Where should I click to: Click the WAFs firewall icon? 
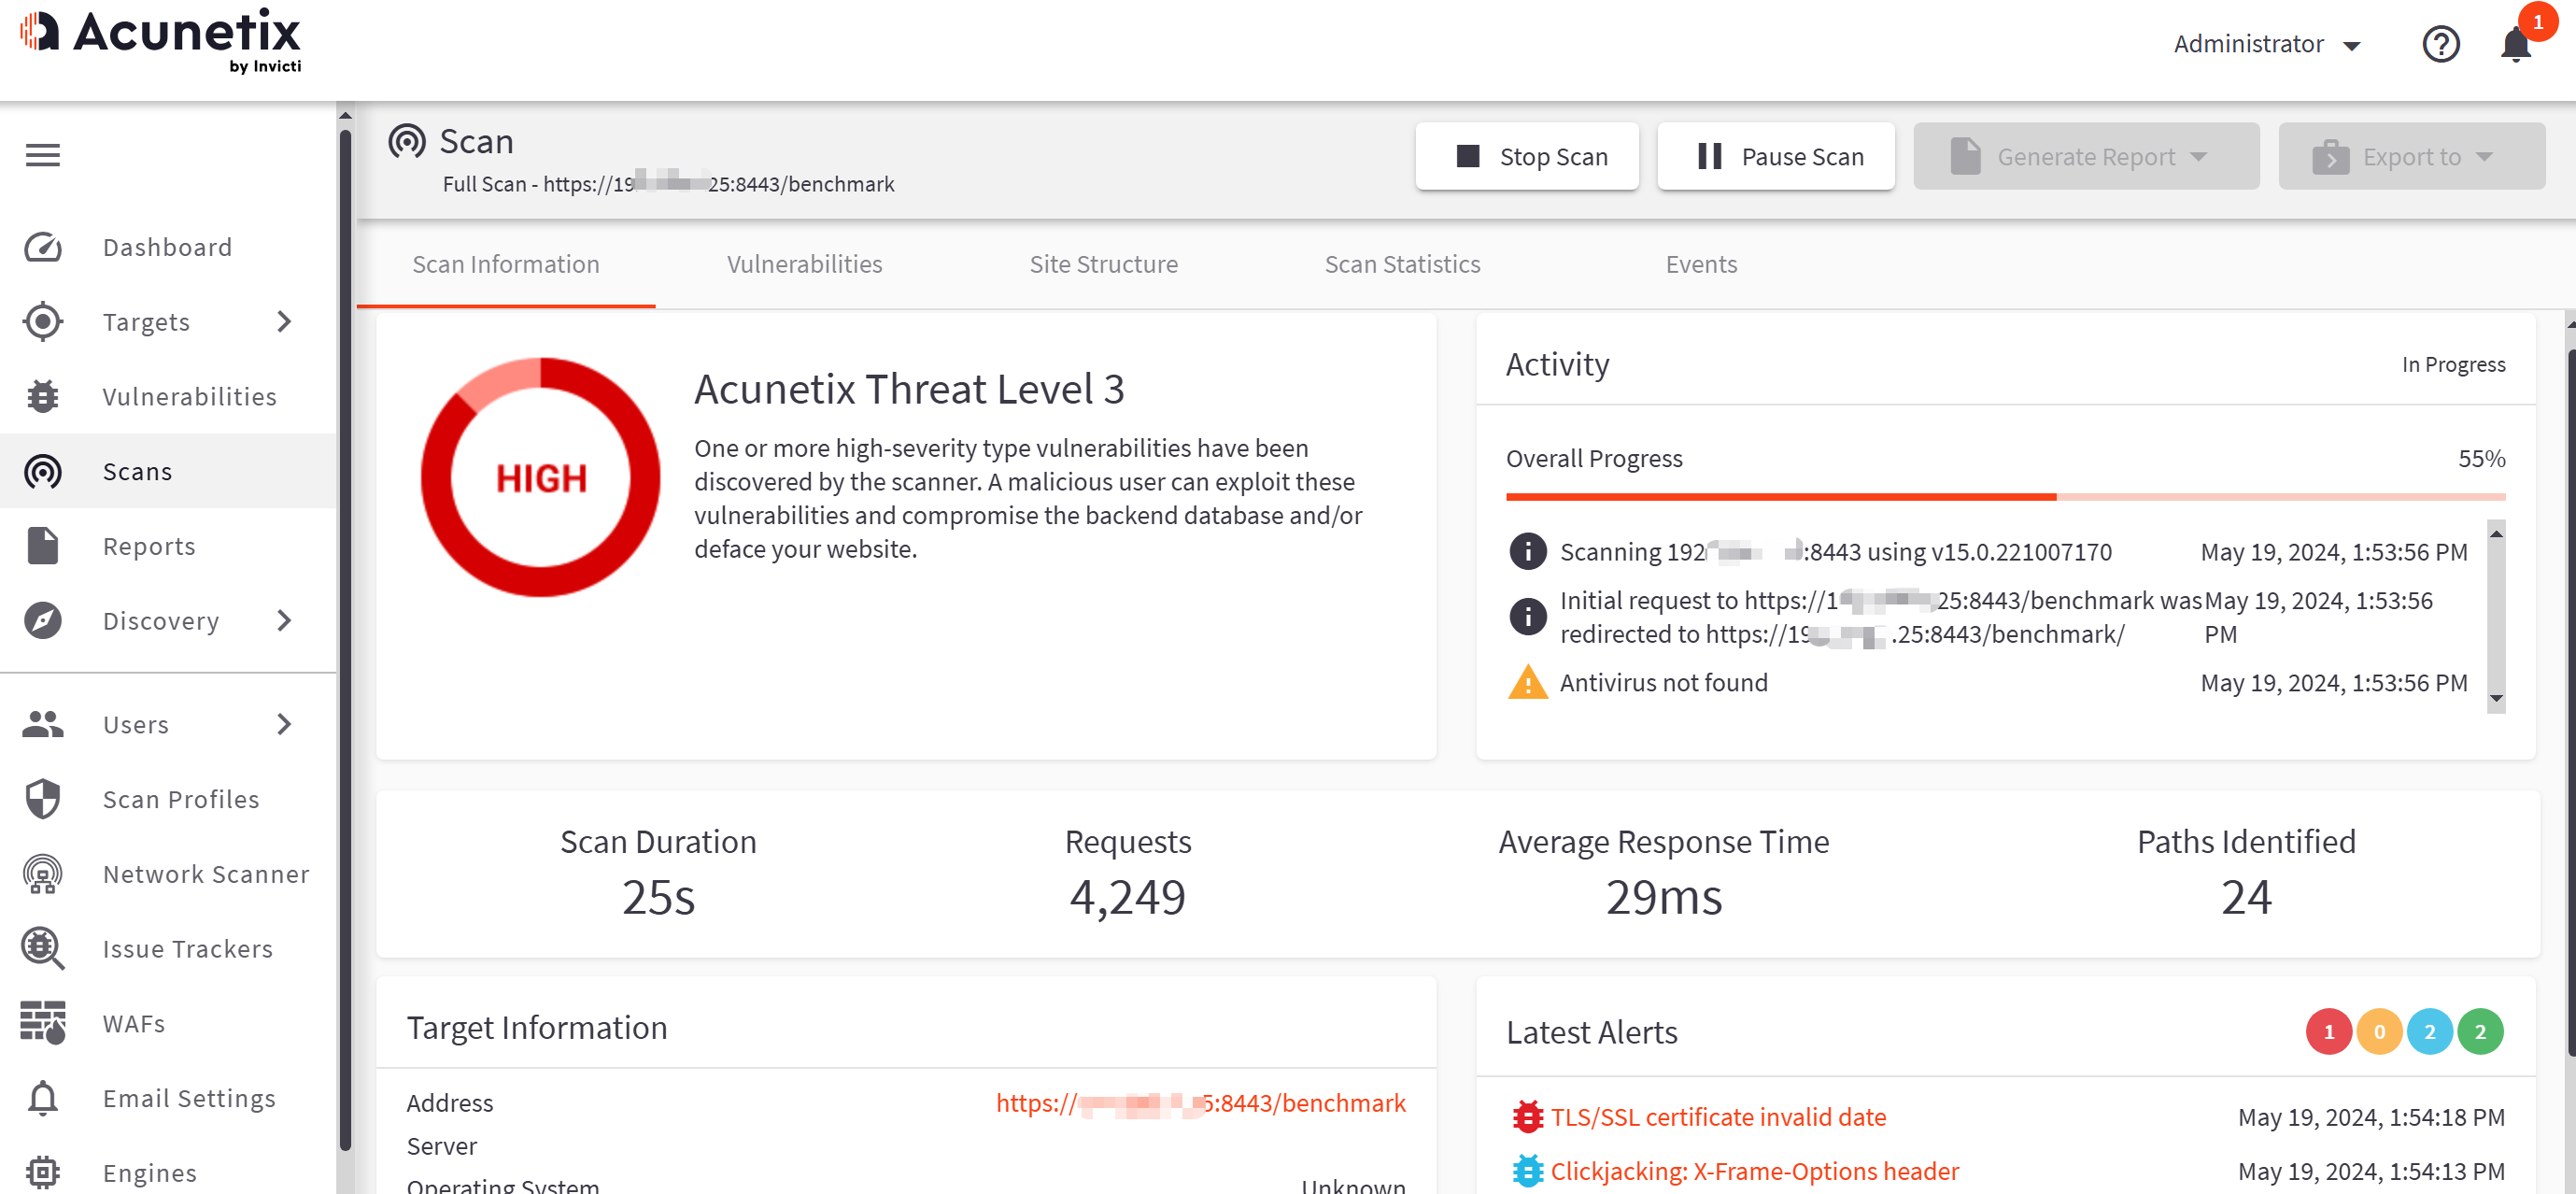coord(43,1023)
